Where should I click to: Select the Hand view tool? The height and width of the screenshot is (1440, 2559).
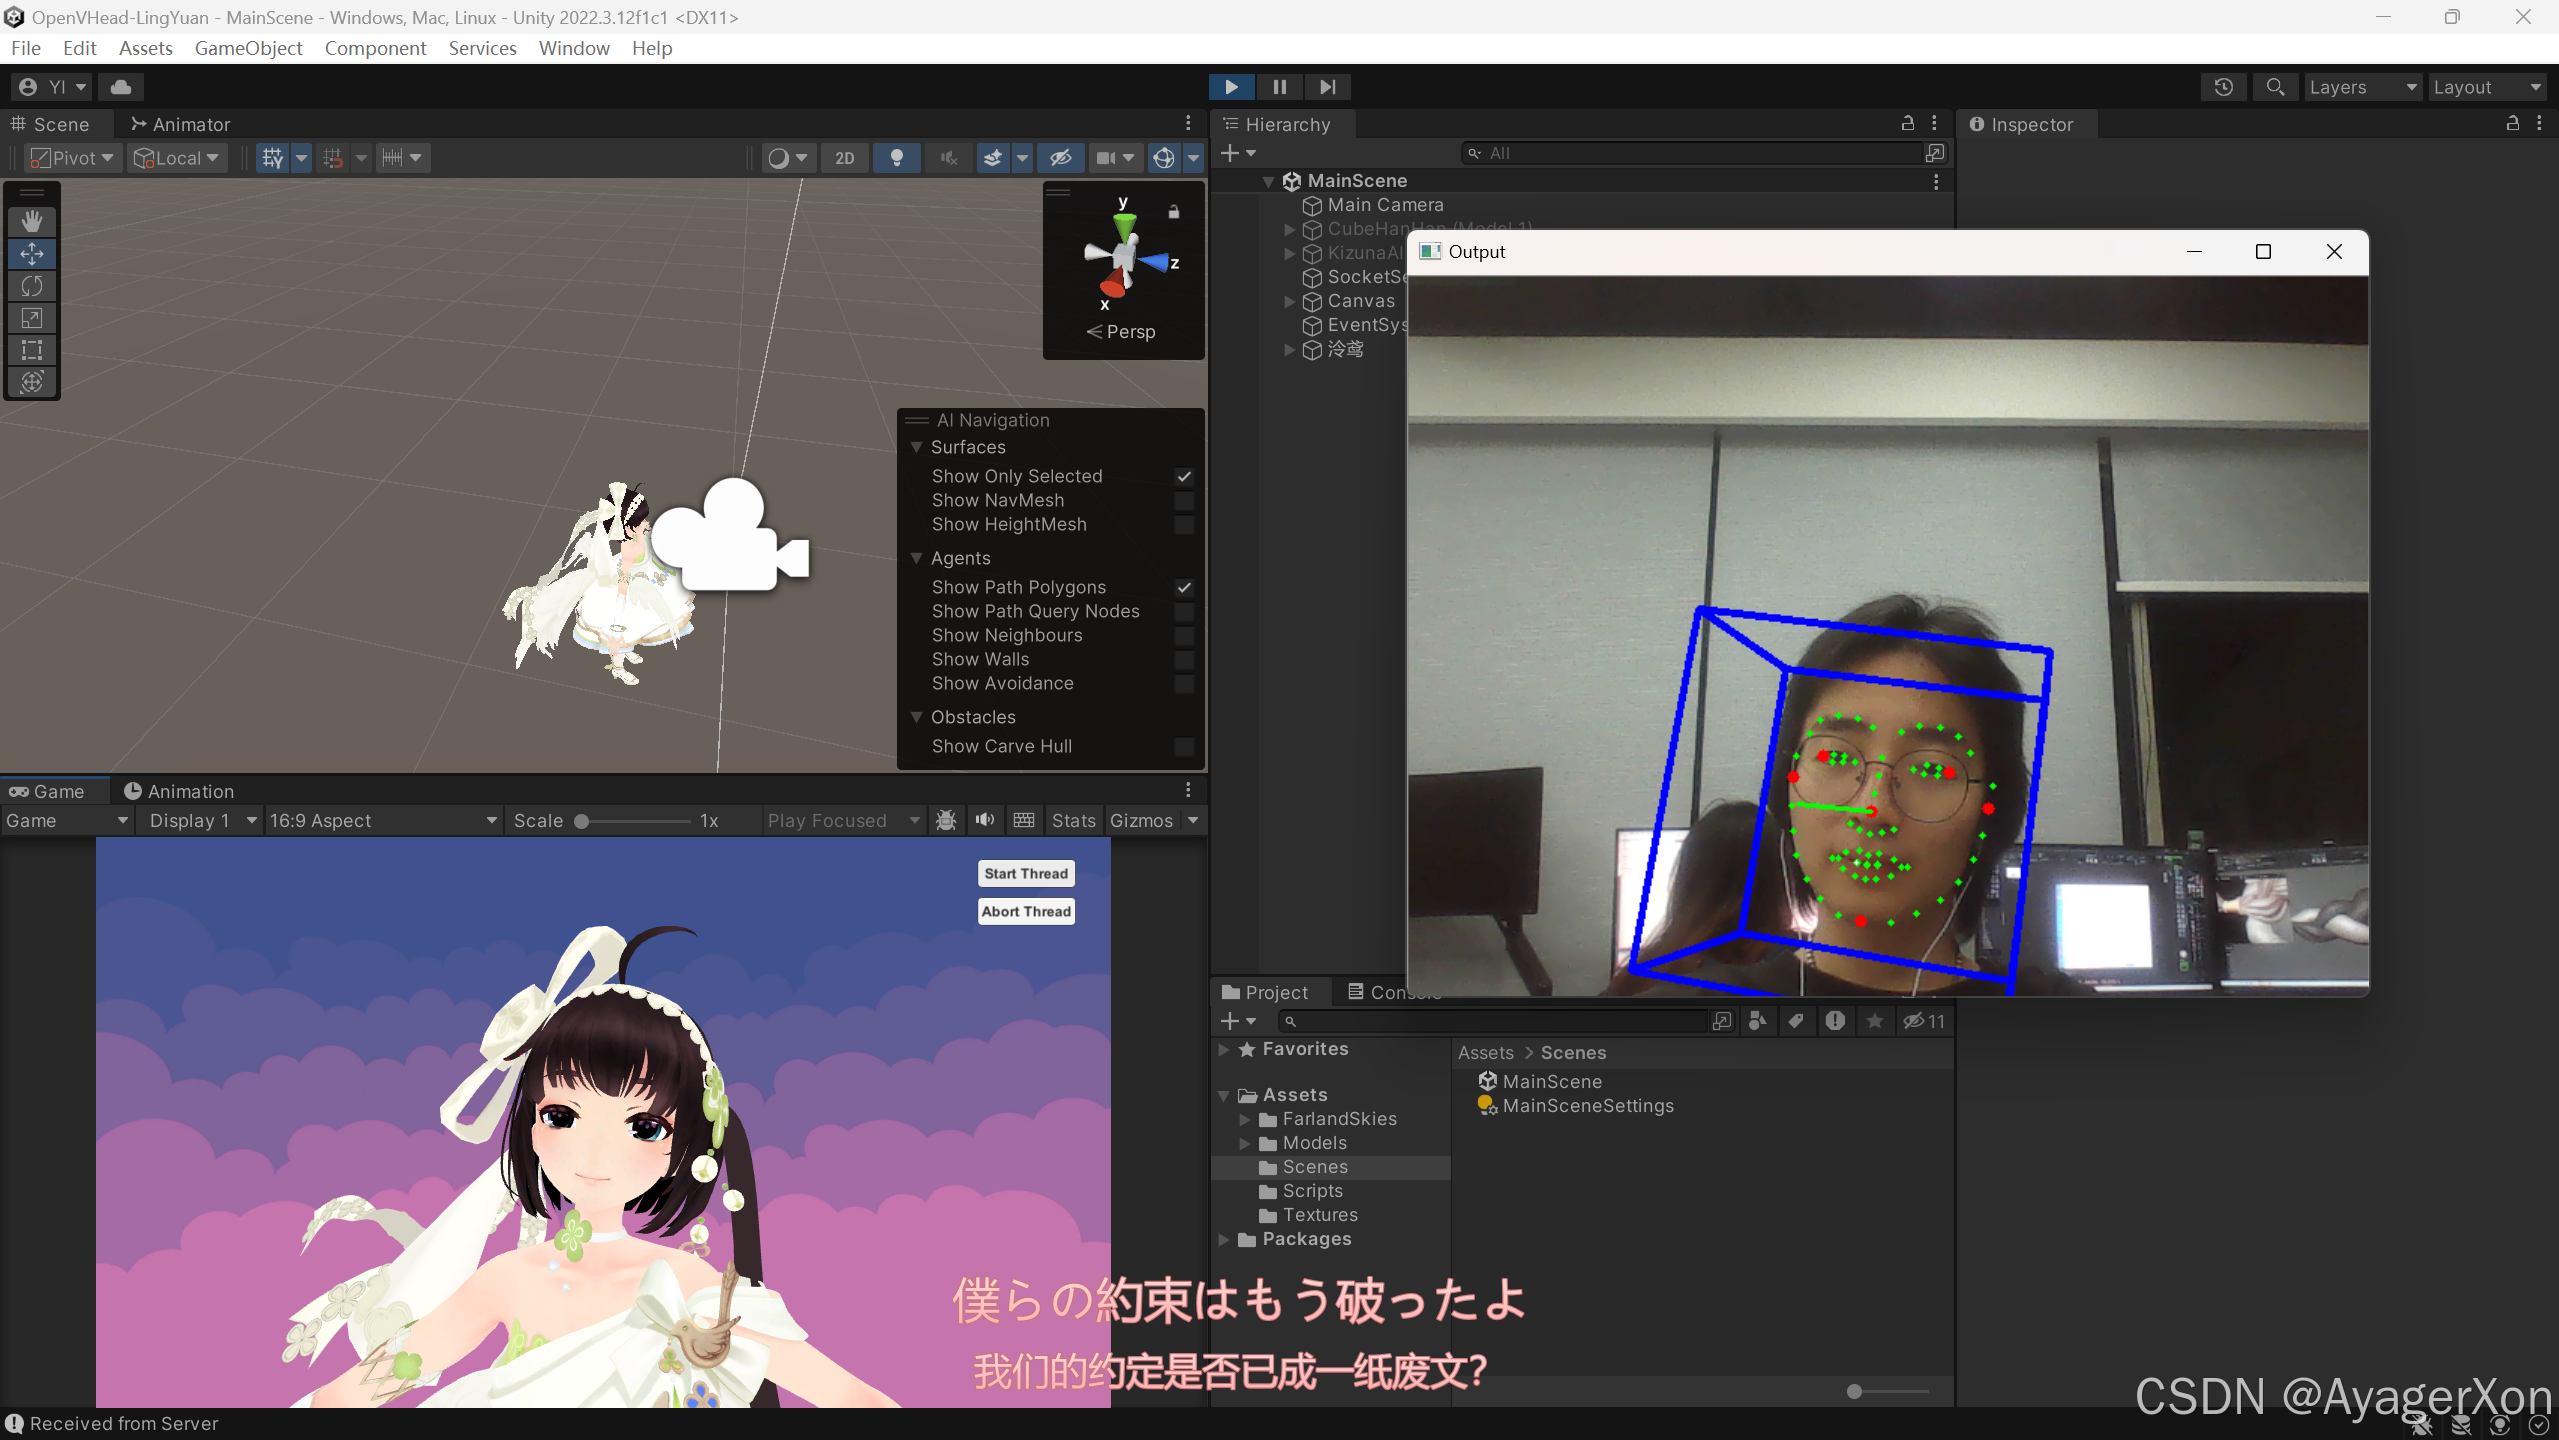(x=32, y=221)
